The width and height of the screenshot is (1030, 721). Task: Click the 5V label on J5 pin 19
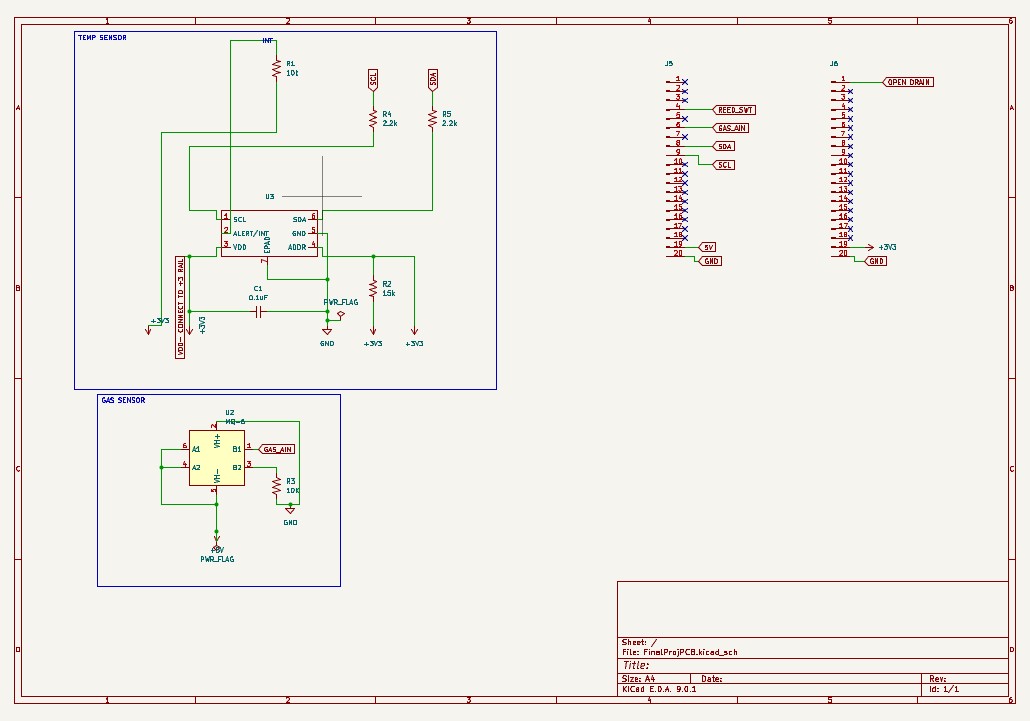(707, 248)
